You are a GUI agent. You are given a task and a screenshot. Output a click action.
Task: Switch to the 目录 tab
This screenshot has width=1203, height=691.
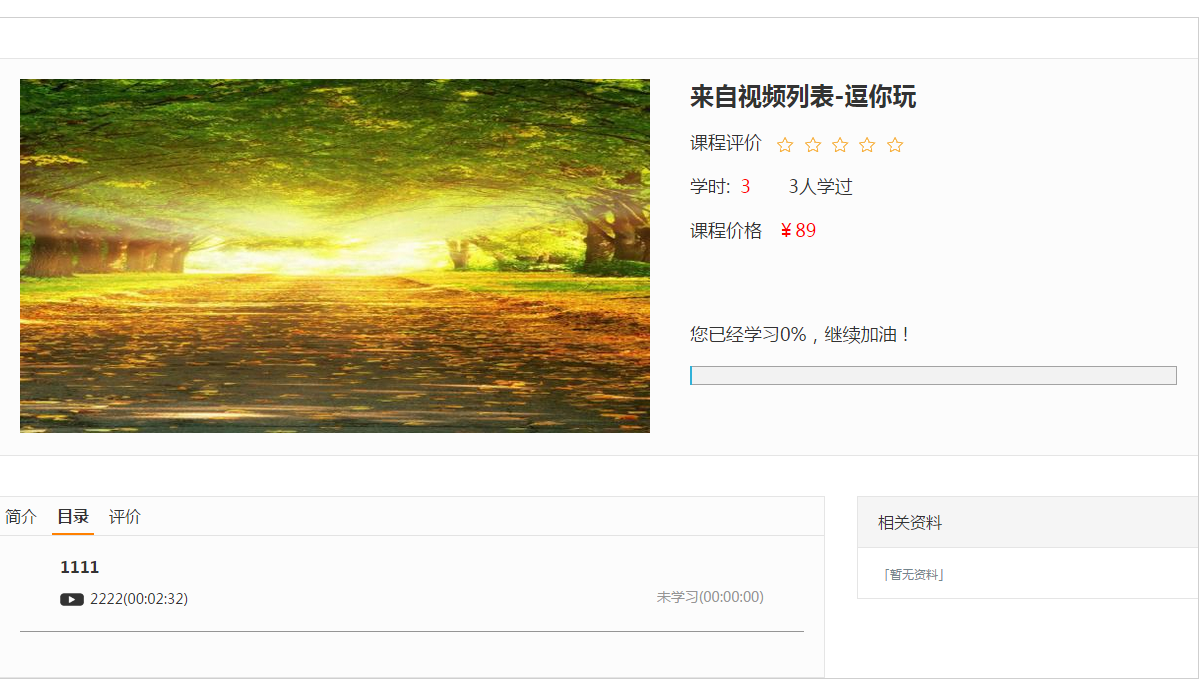(x=73, y=517)
